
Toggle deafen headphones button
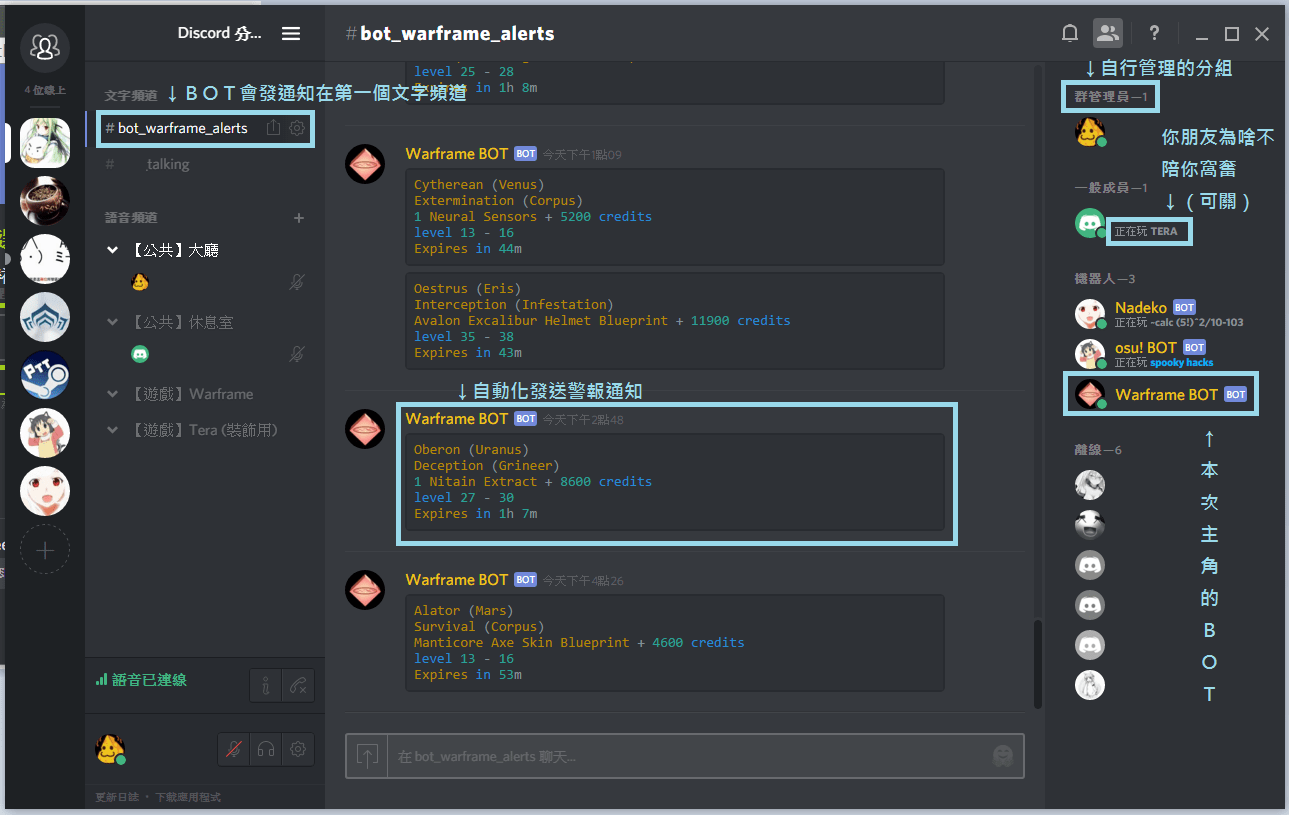pos(266,748)
